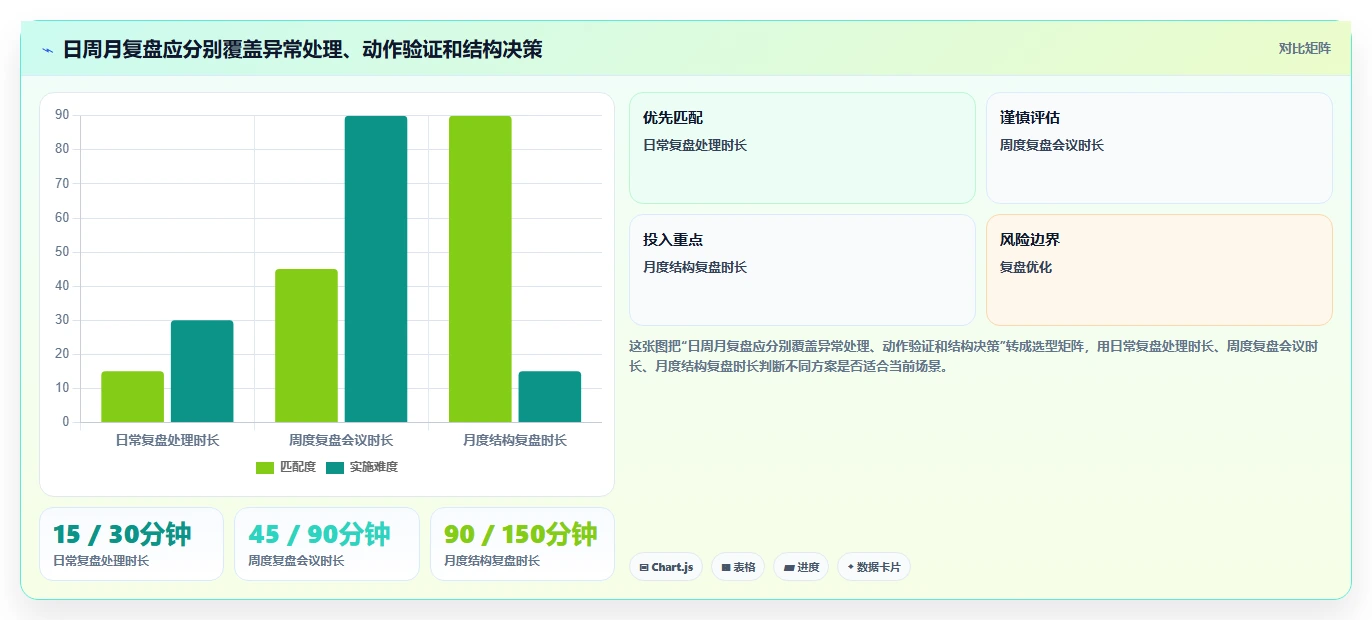The width and height of the screenshot is (1372, 620).
Task: Open the 45 / 90分钟 data card
Action: point(327,544)
